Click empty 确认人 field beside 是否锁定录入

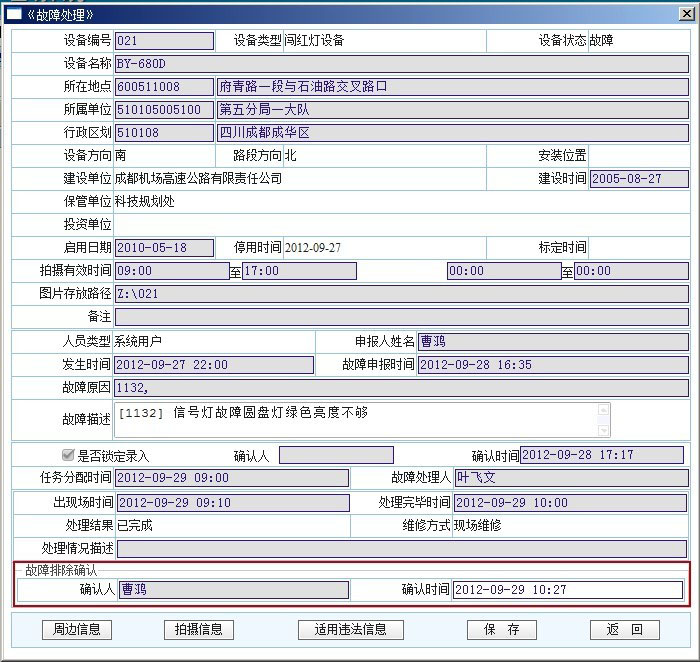pyautogui.click(x=336, y=455)
